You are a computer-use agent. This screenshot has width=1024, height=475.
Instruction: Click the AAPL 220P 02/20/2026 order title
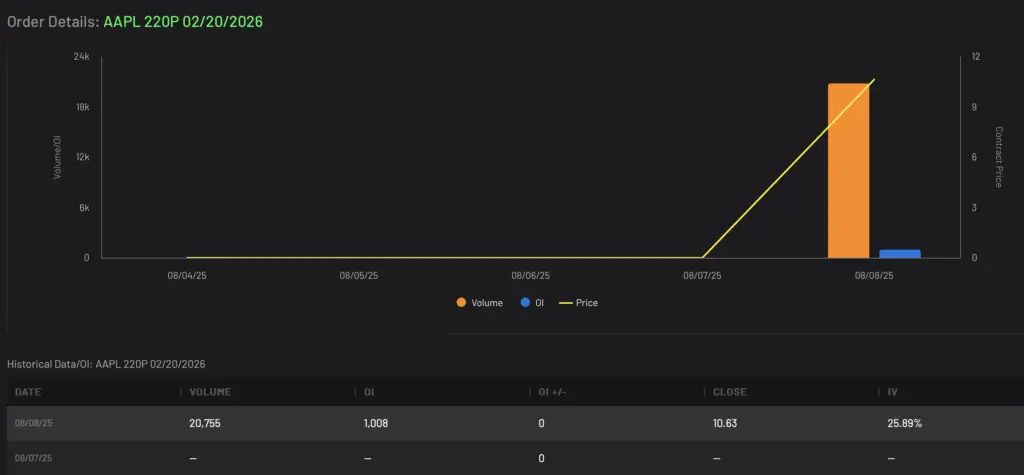183,22
